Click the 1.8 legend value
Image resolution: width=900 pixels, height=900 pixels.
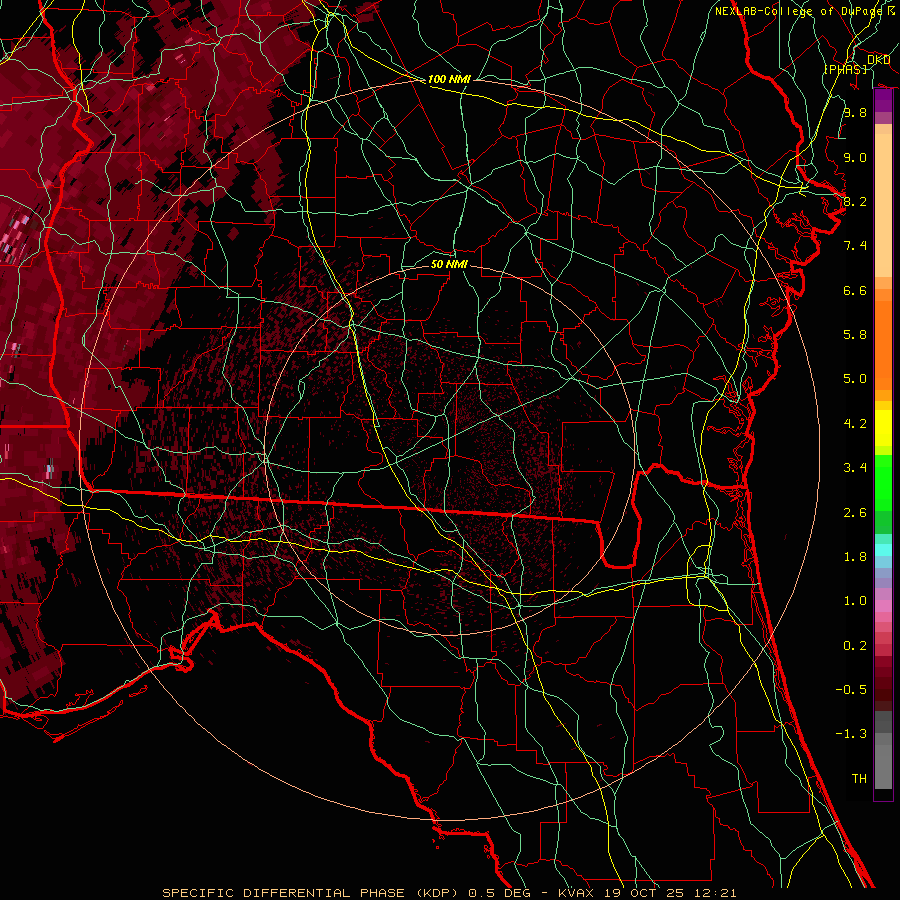click(x=855, y=557)
